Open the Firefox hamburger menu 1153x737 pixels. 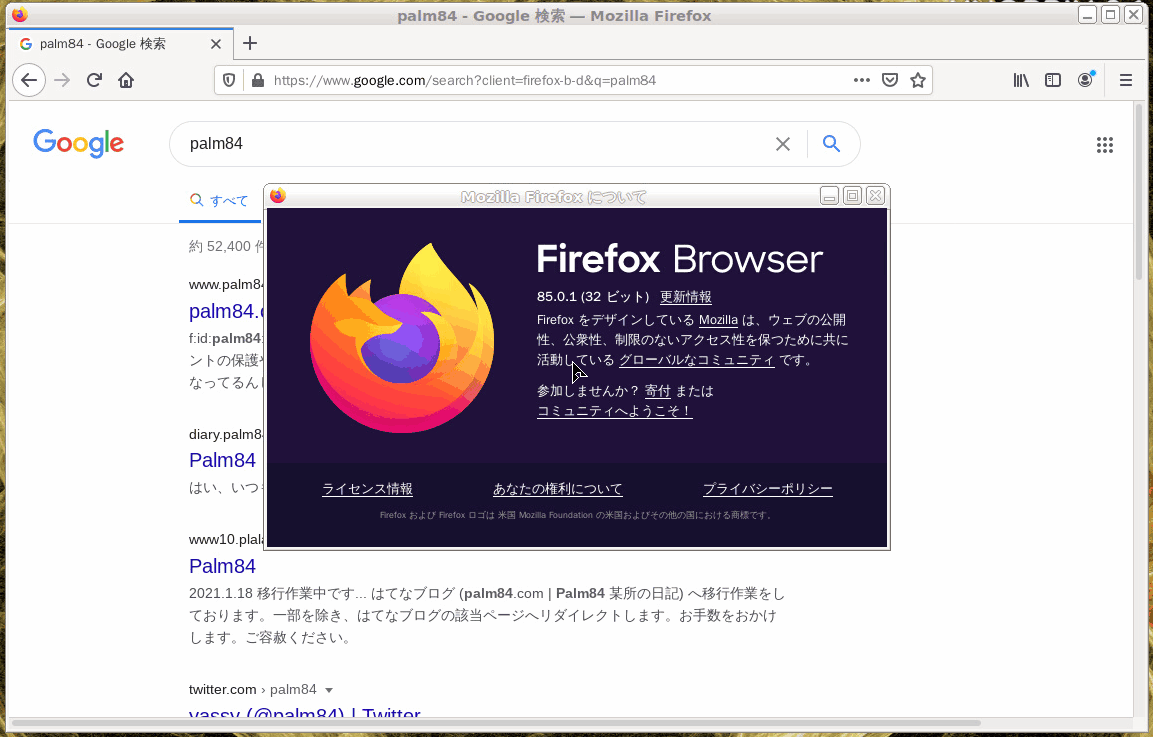(1125, 80)
